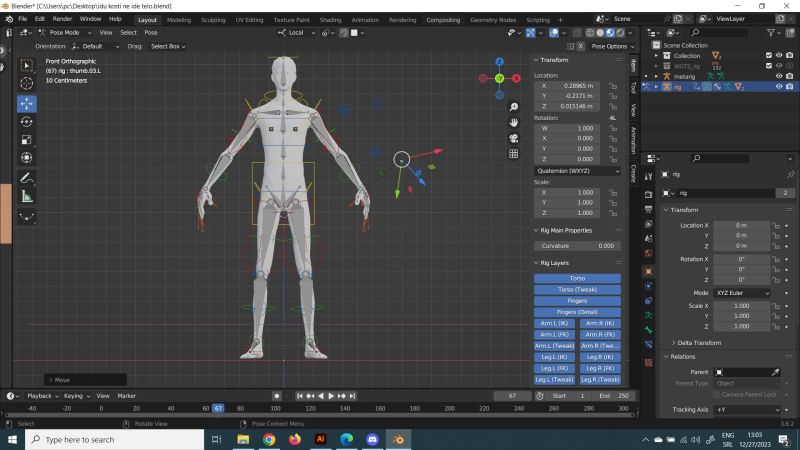Play the animation forward
Image resolution: width=800 pixels, height=450 pixels.
point(331,396)
